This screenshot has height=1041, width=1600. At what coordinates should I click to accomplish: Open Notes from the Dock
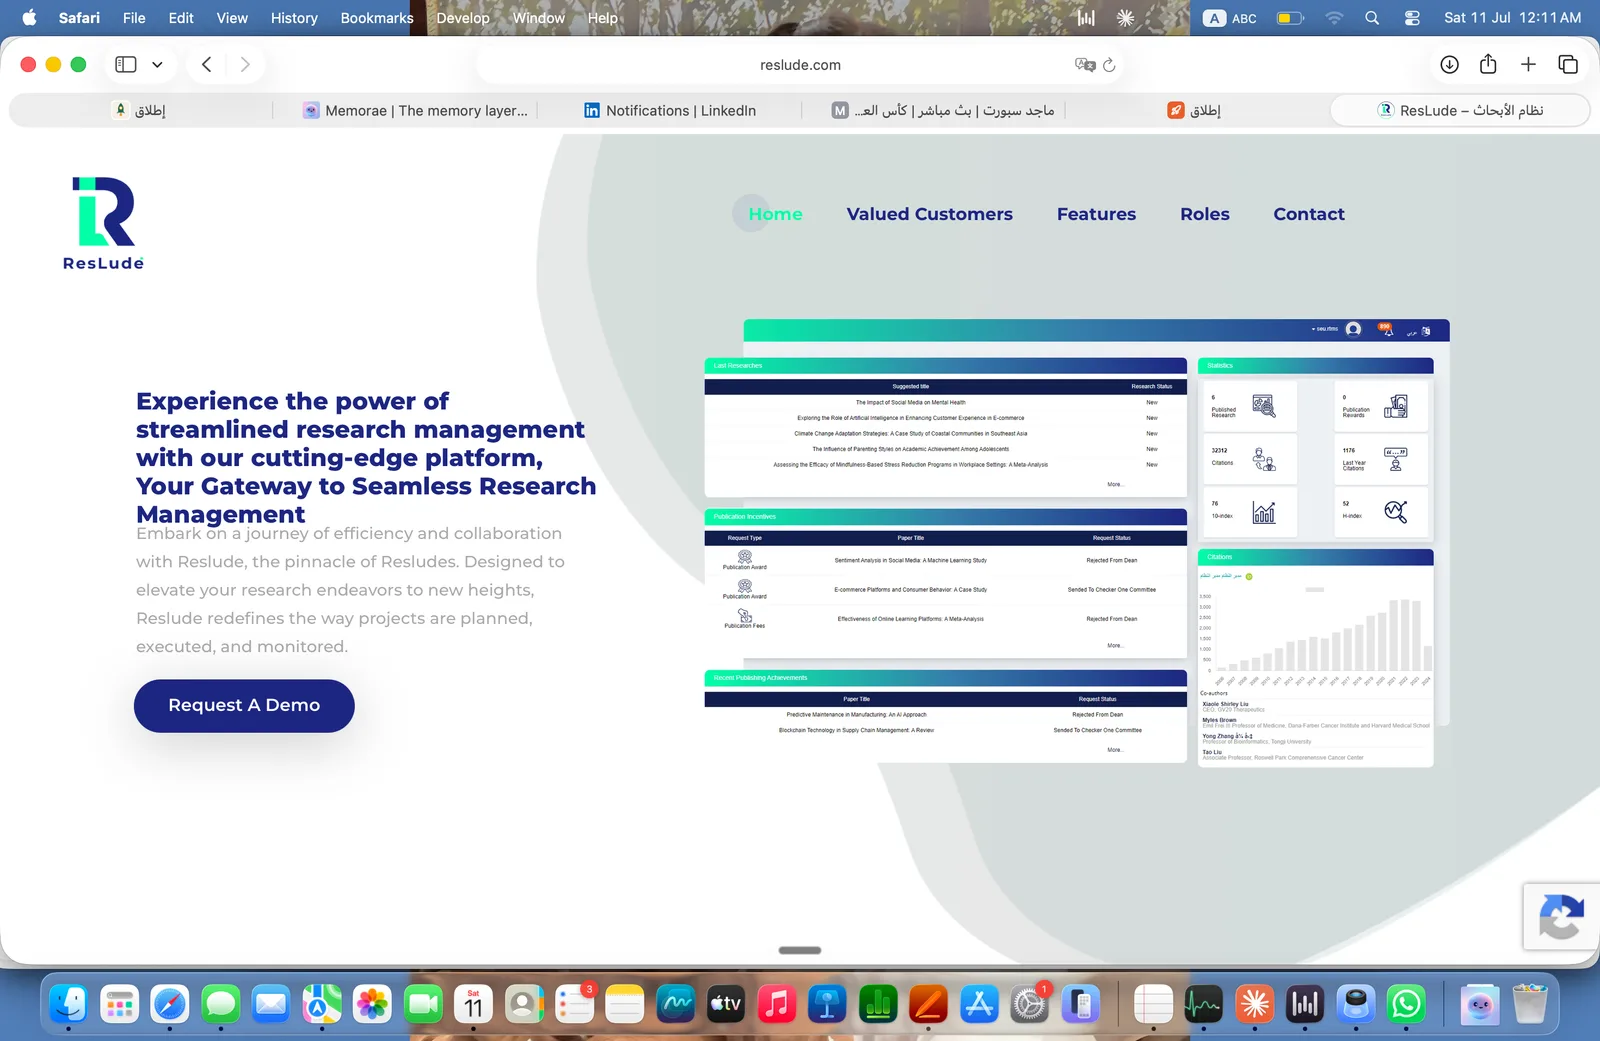(625, 1003)
